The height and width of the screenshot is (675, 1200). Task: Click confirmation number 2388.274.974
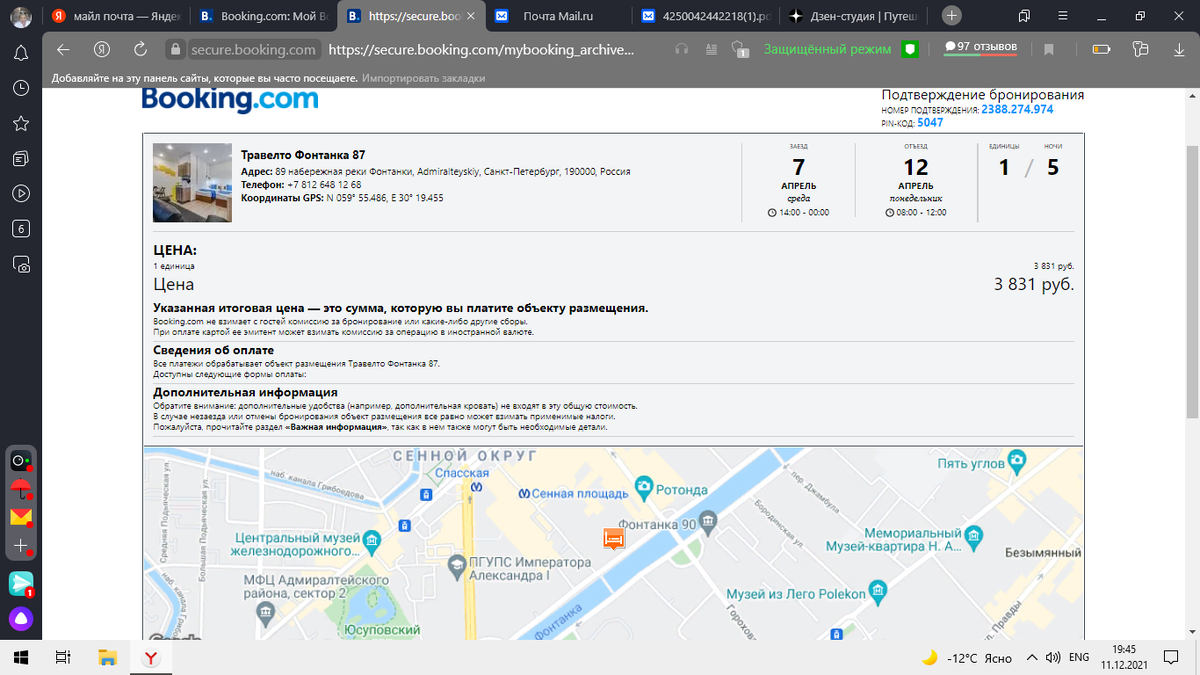pyautogui.click(x=1017, y=110)
